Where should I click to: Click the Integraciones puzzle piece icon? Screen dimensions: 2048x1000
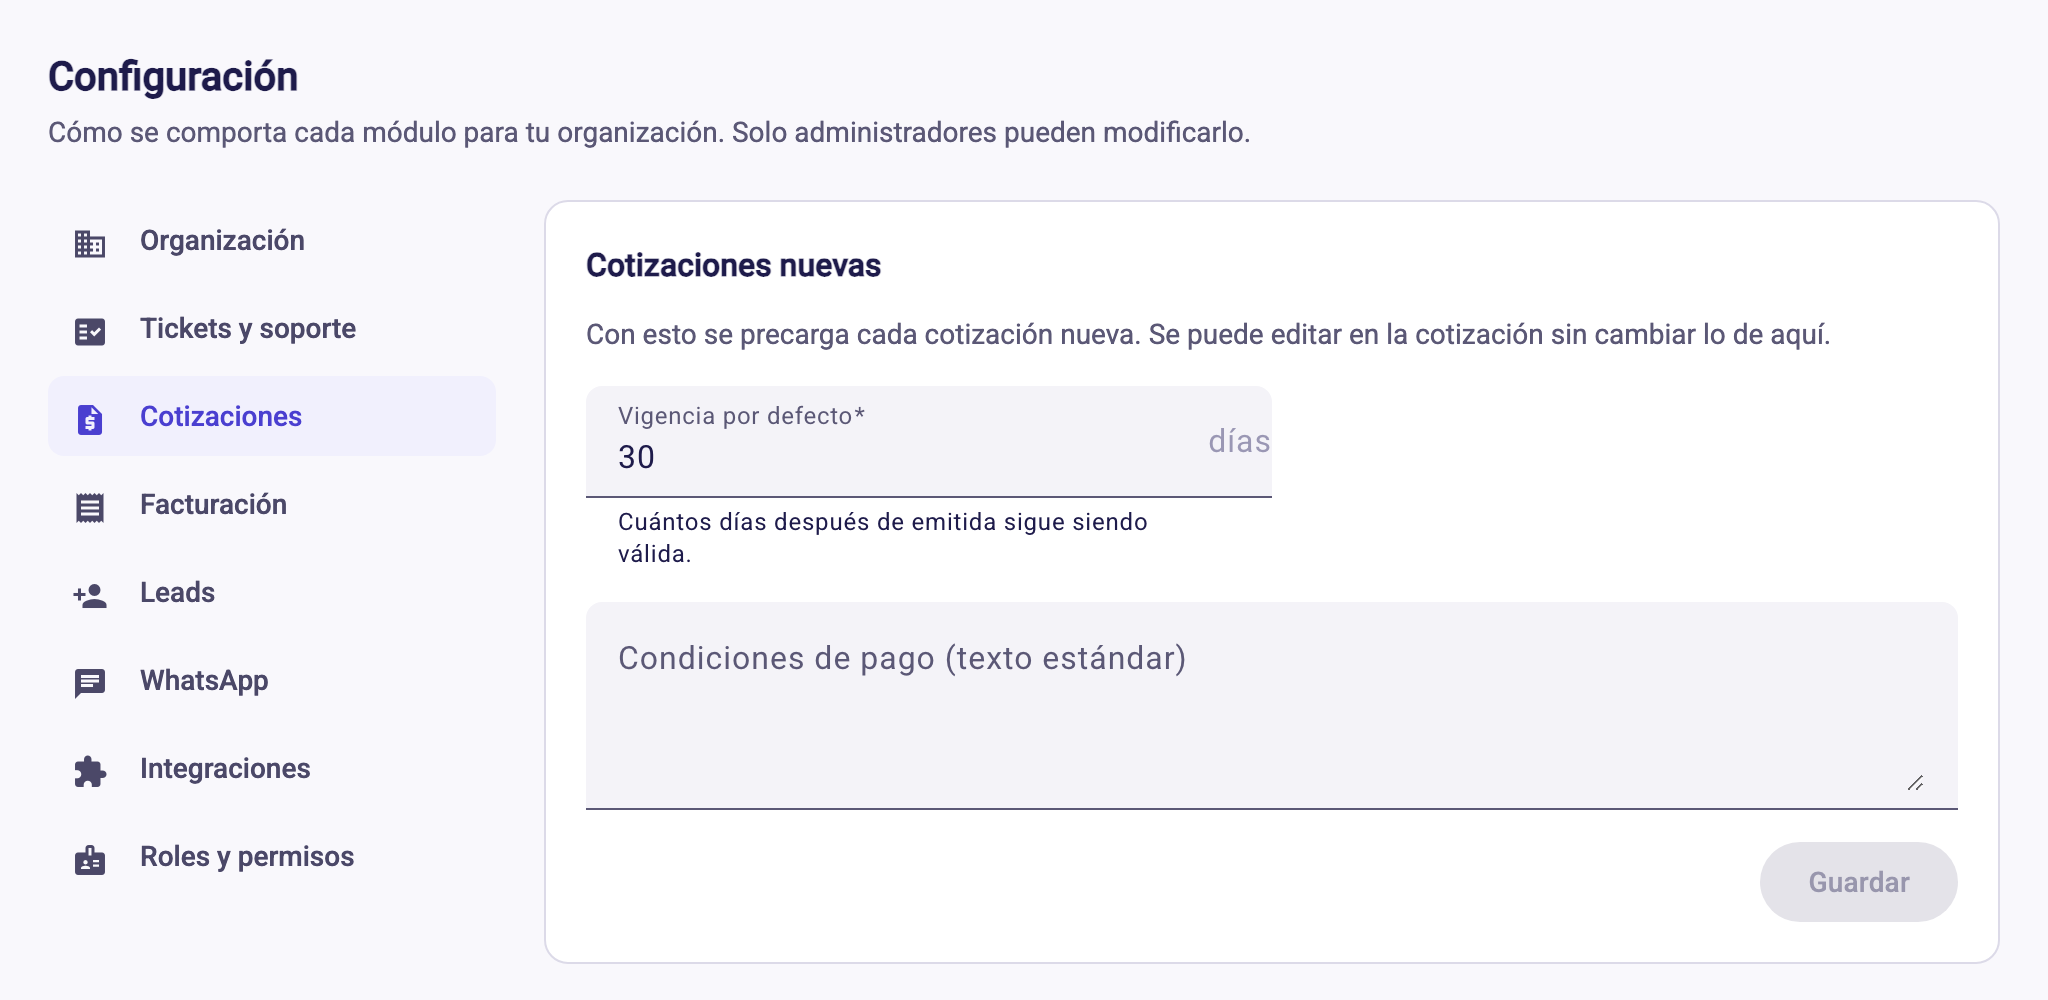click(x=90, y=771)
